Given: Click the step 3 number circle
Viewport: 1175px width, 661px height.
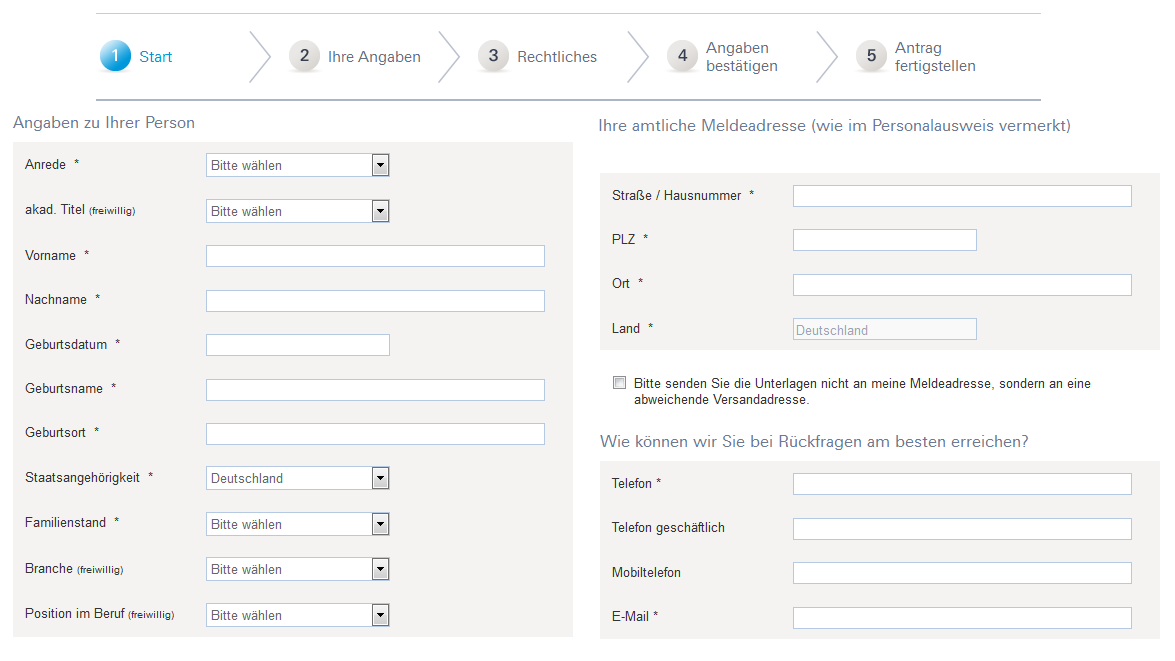Looking at the screenshot, I should point(493,55).
